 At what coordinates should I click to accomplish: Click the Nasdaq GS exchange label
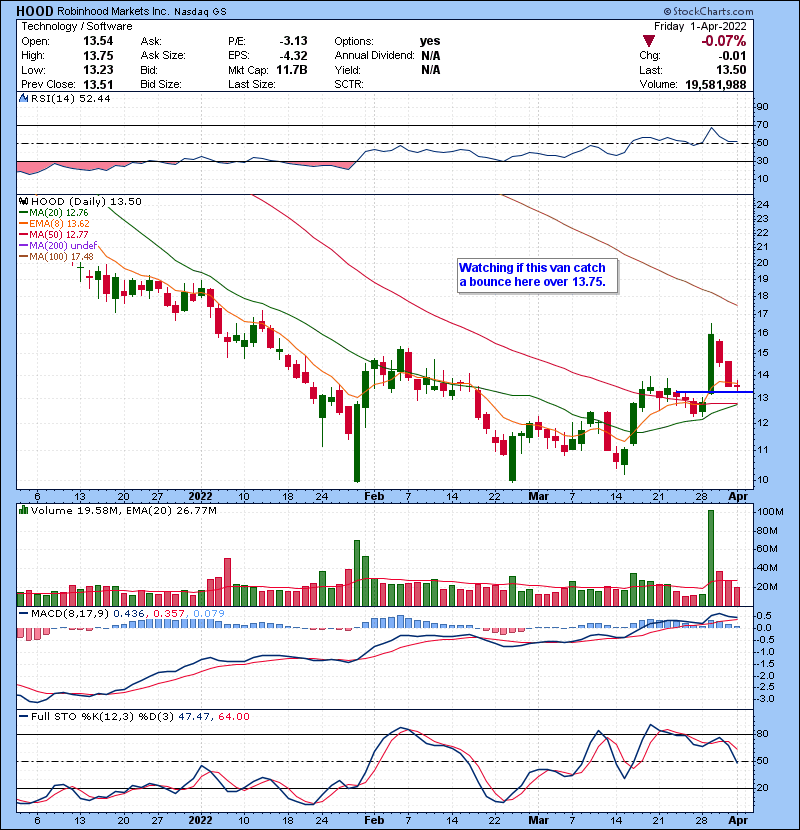point(200,11)
